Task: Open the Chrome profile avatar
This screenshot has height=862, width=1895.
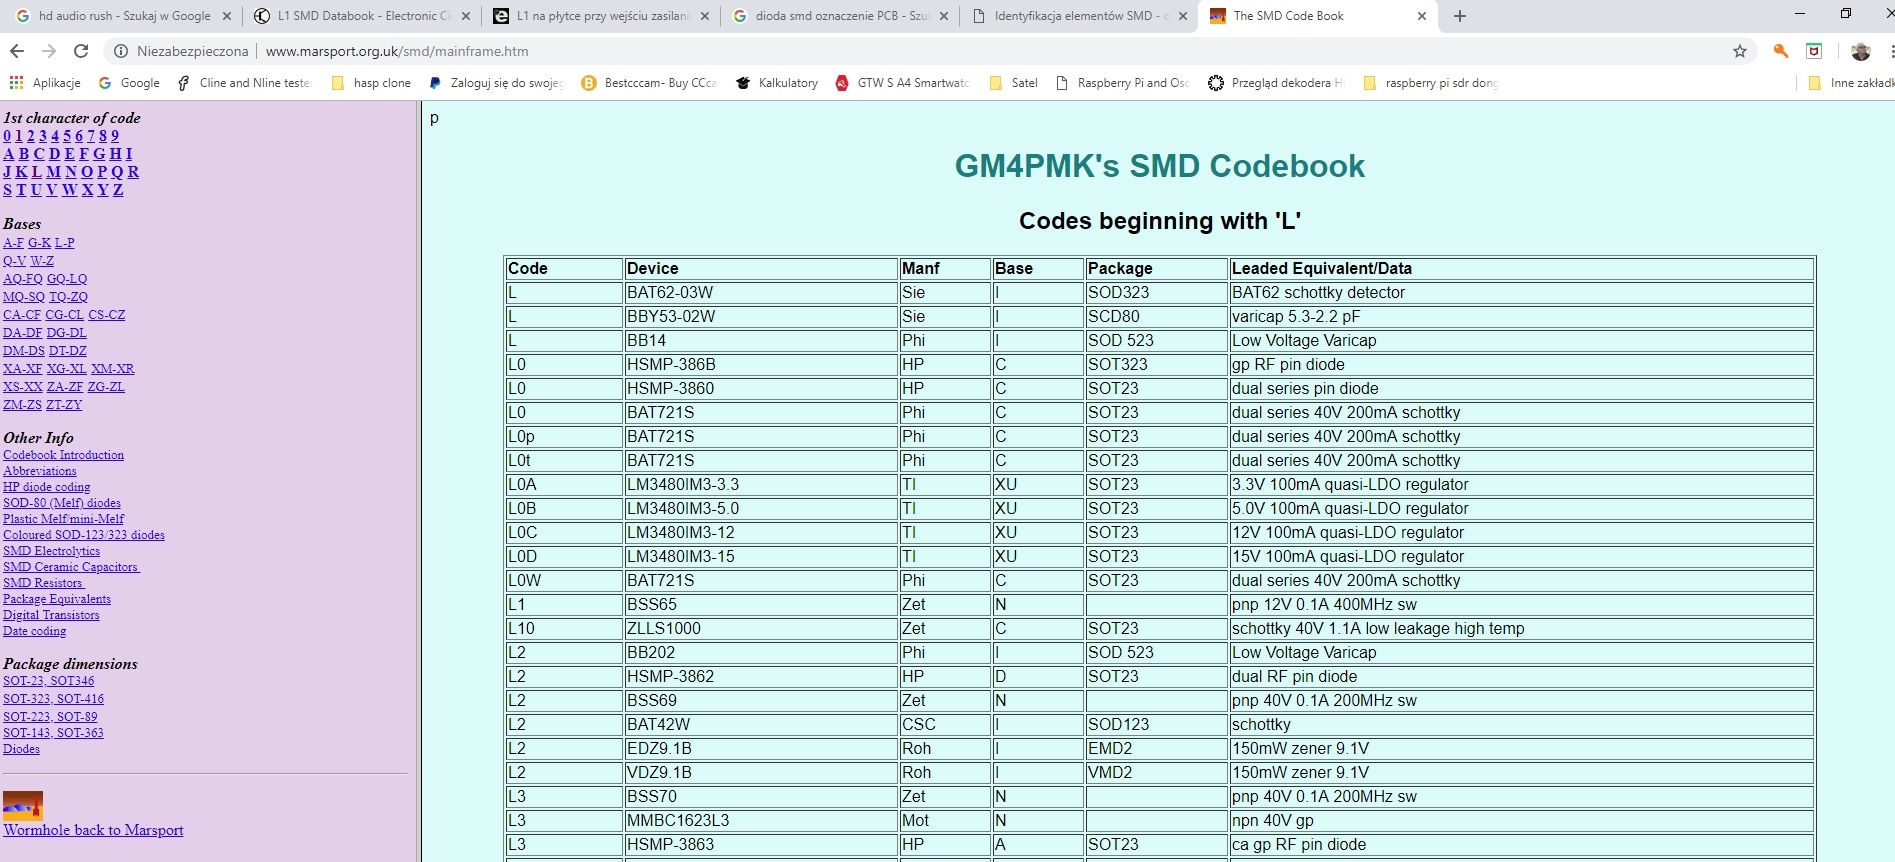Action: click(1861, 51)
